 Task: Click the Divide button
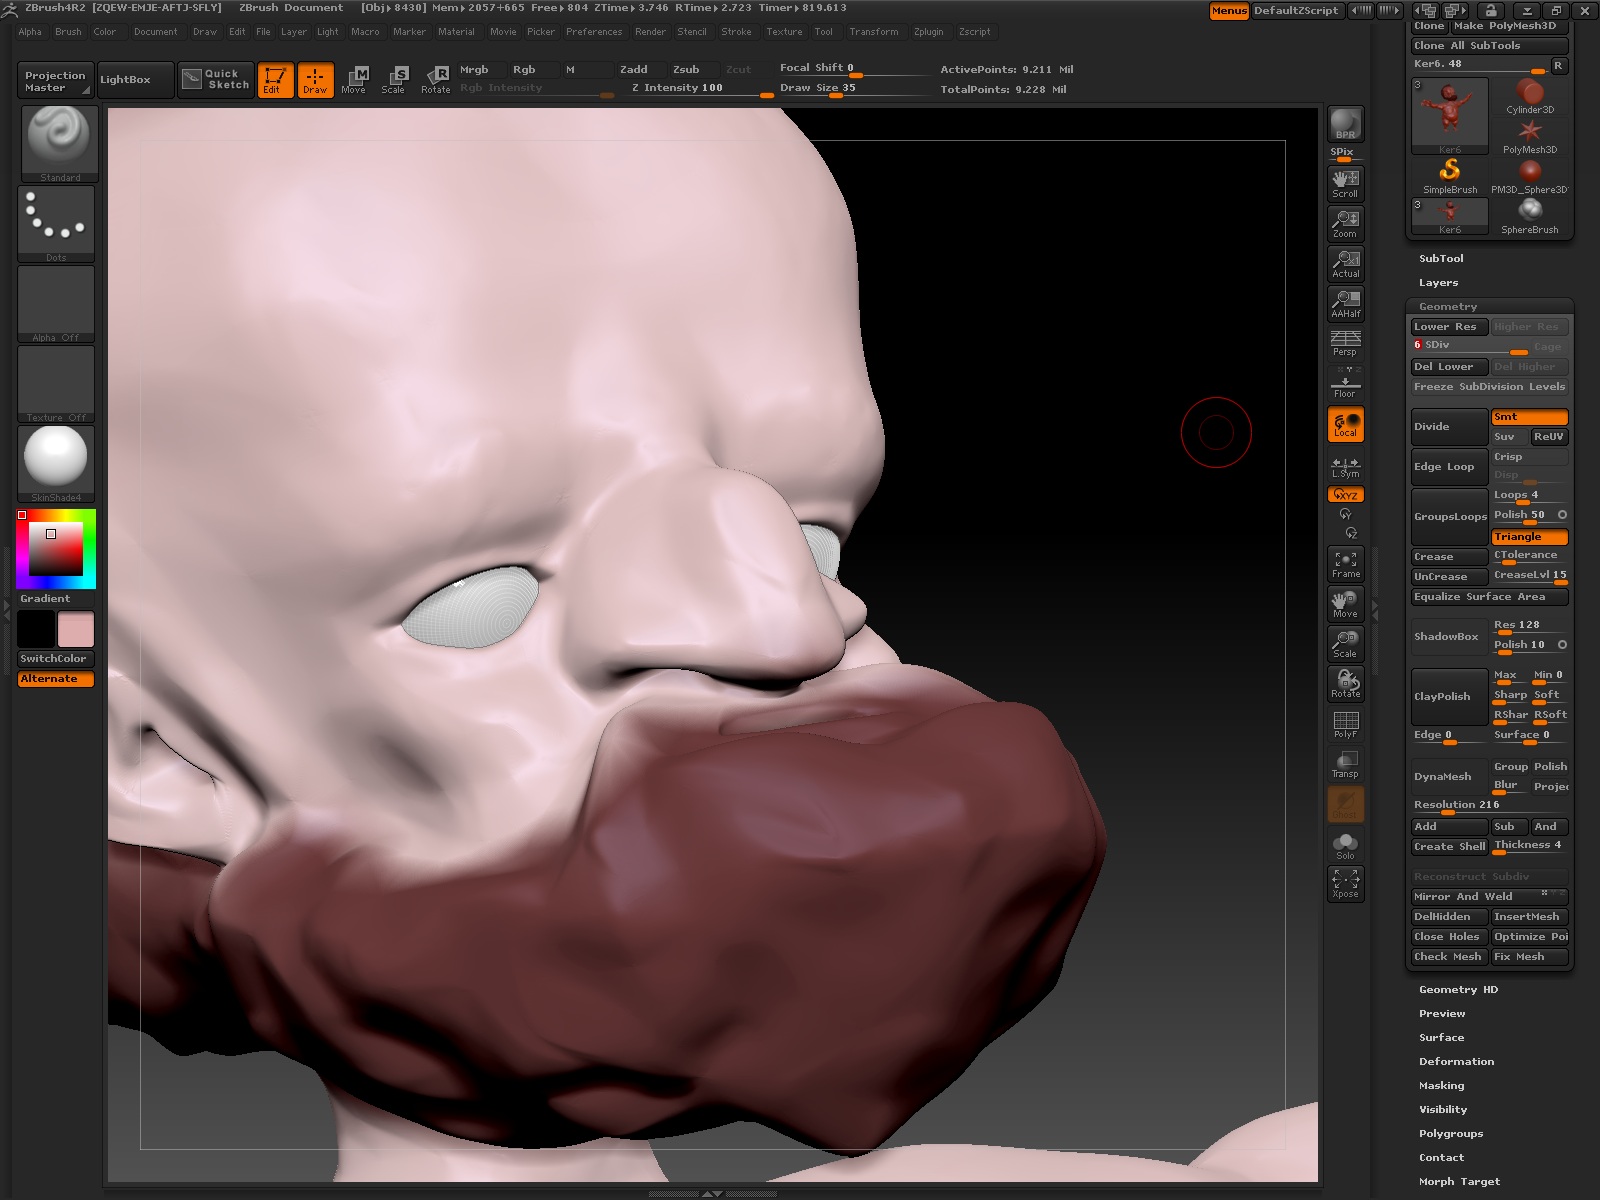click(x=1448, y=427)
